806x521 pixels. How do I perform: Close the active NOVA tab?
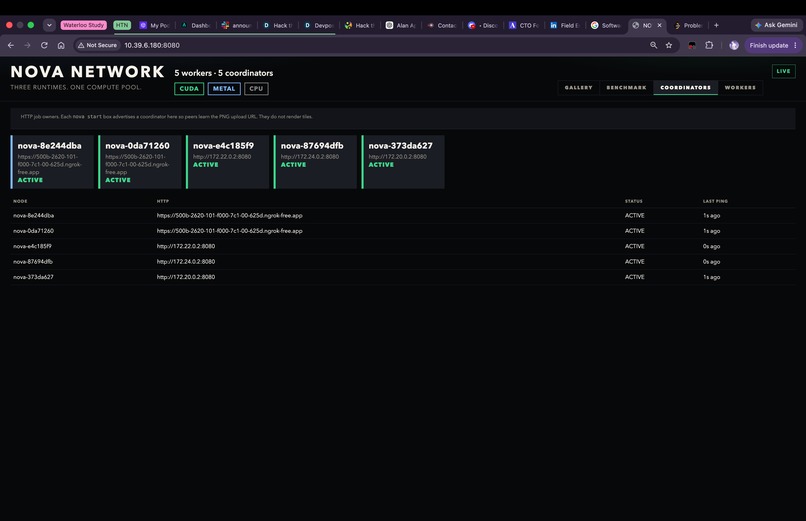[x=660, y=25]
